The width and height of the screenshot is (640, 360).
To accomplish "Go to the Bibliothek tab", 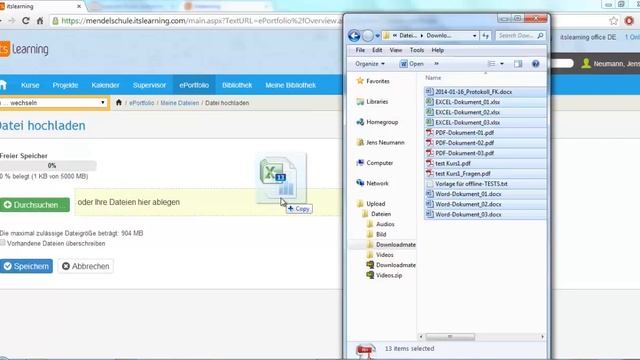I will [237, 85].
